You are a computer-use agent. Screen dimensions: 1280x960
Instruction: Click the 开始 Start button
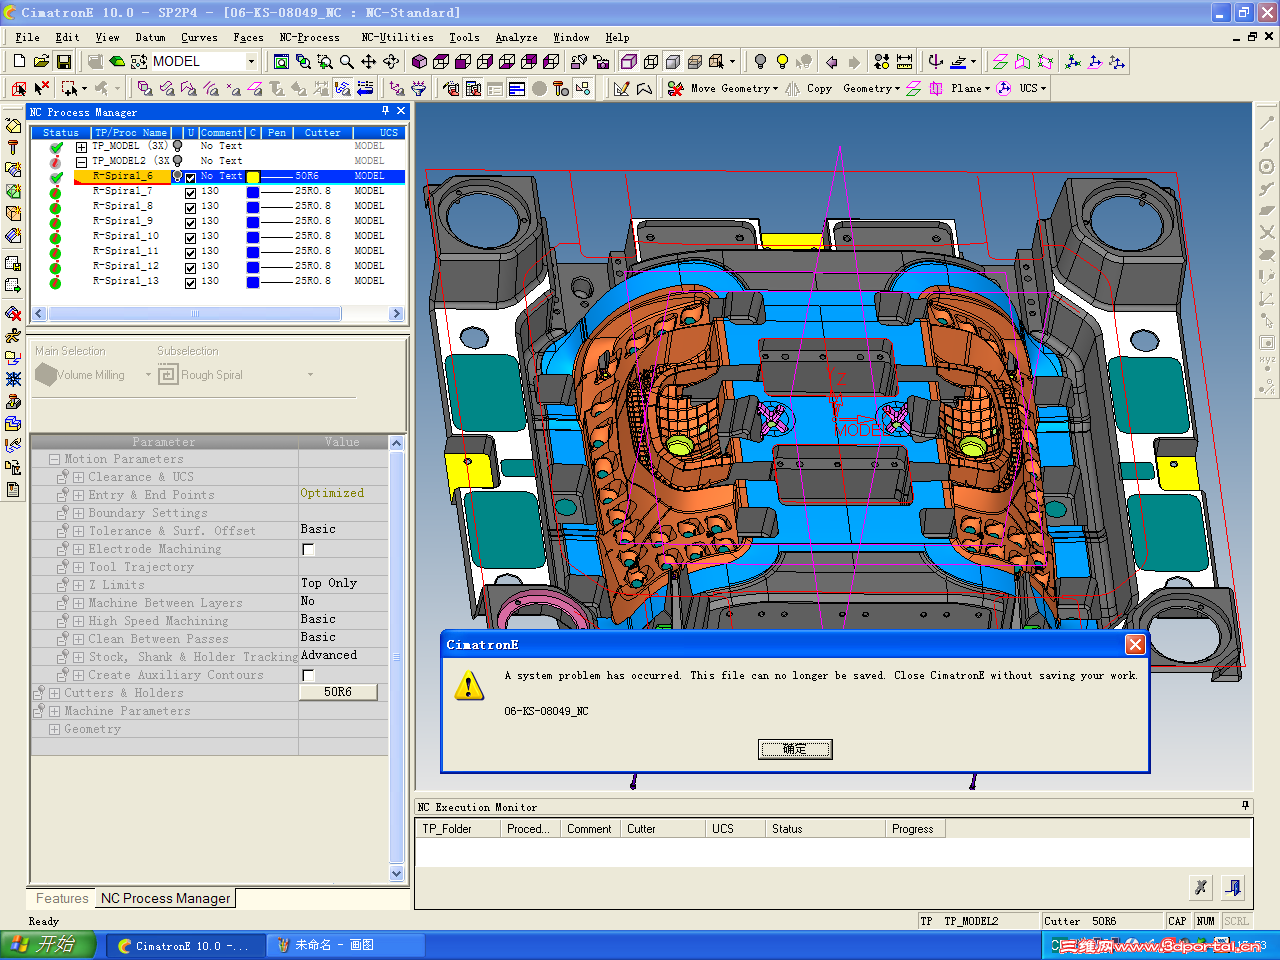pos(47,945)
